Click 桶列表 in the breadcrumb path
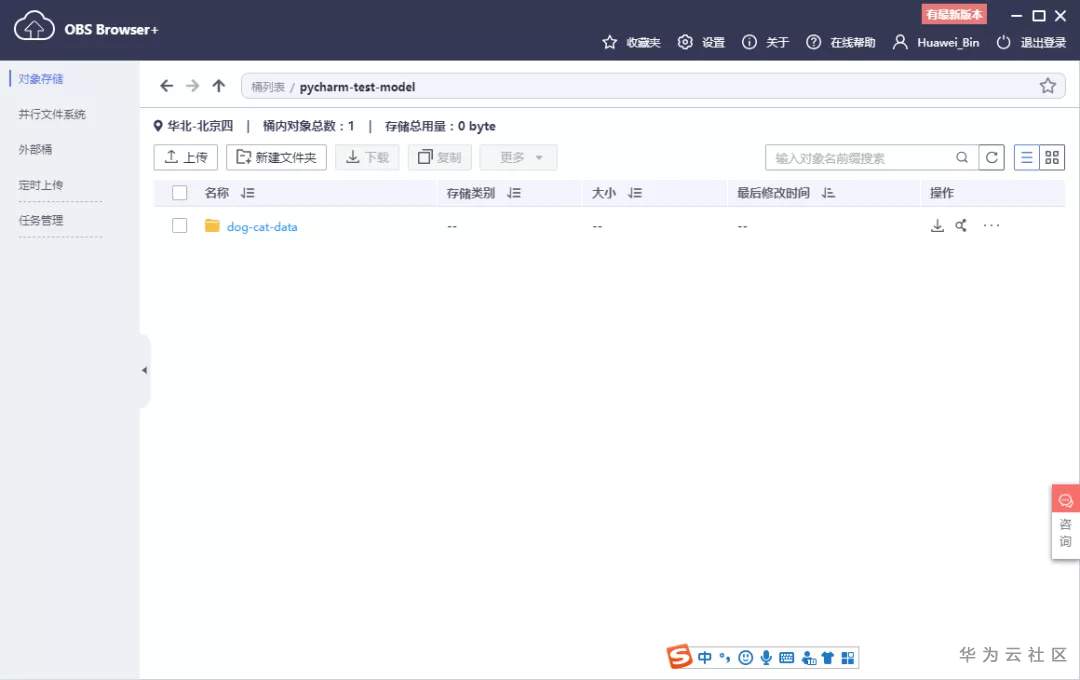This screenshot has height=680, width=1080. click(x=268, y=87)
